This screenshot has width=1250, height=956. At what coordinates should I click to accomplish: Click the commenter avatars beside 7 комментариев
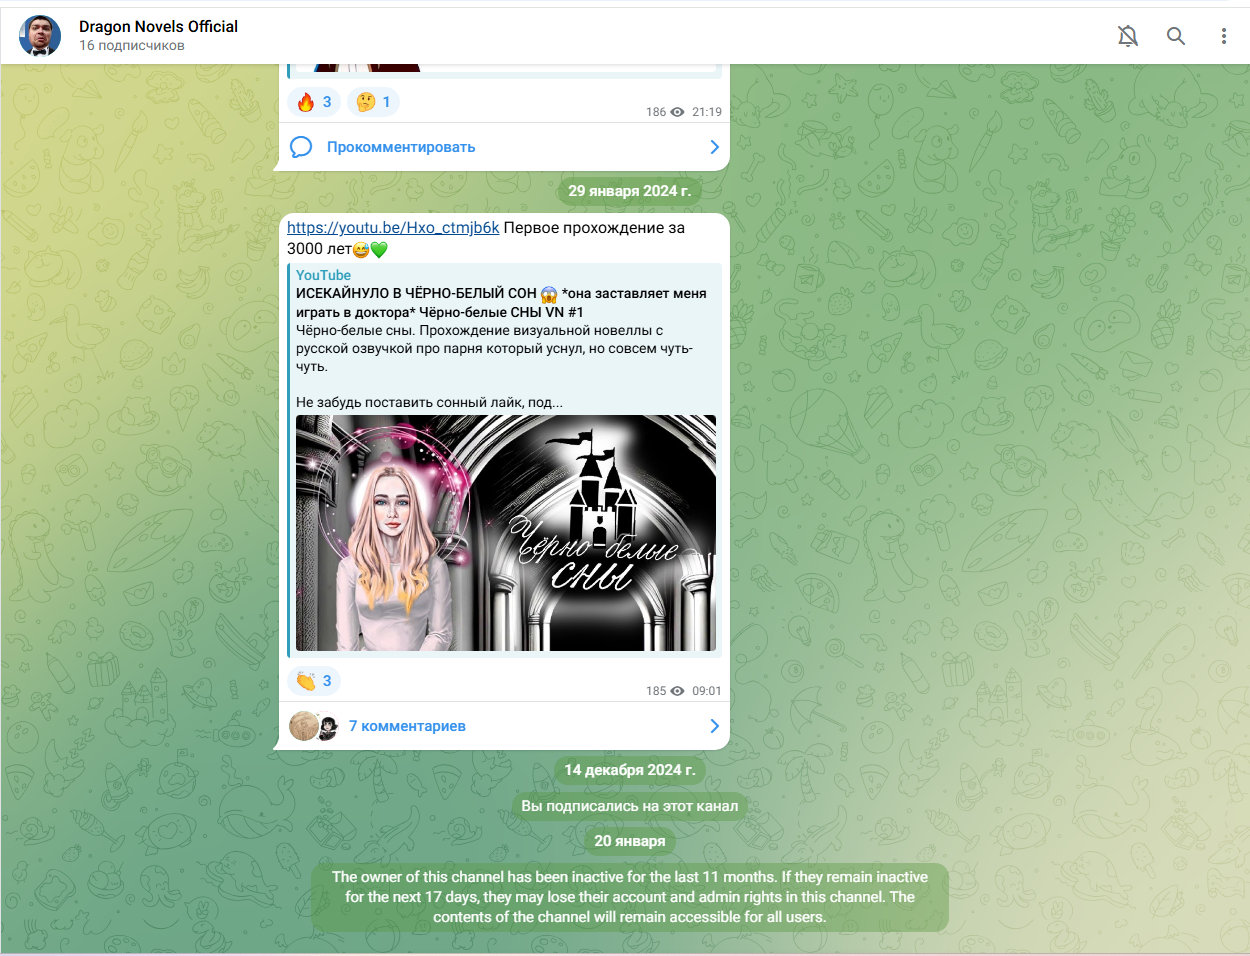click(x=314, y=726)
